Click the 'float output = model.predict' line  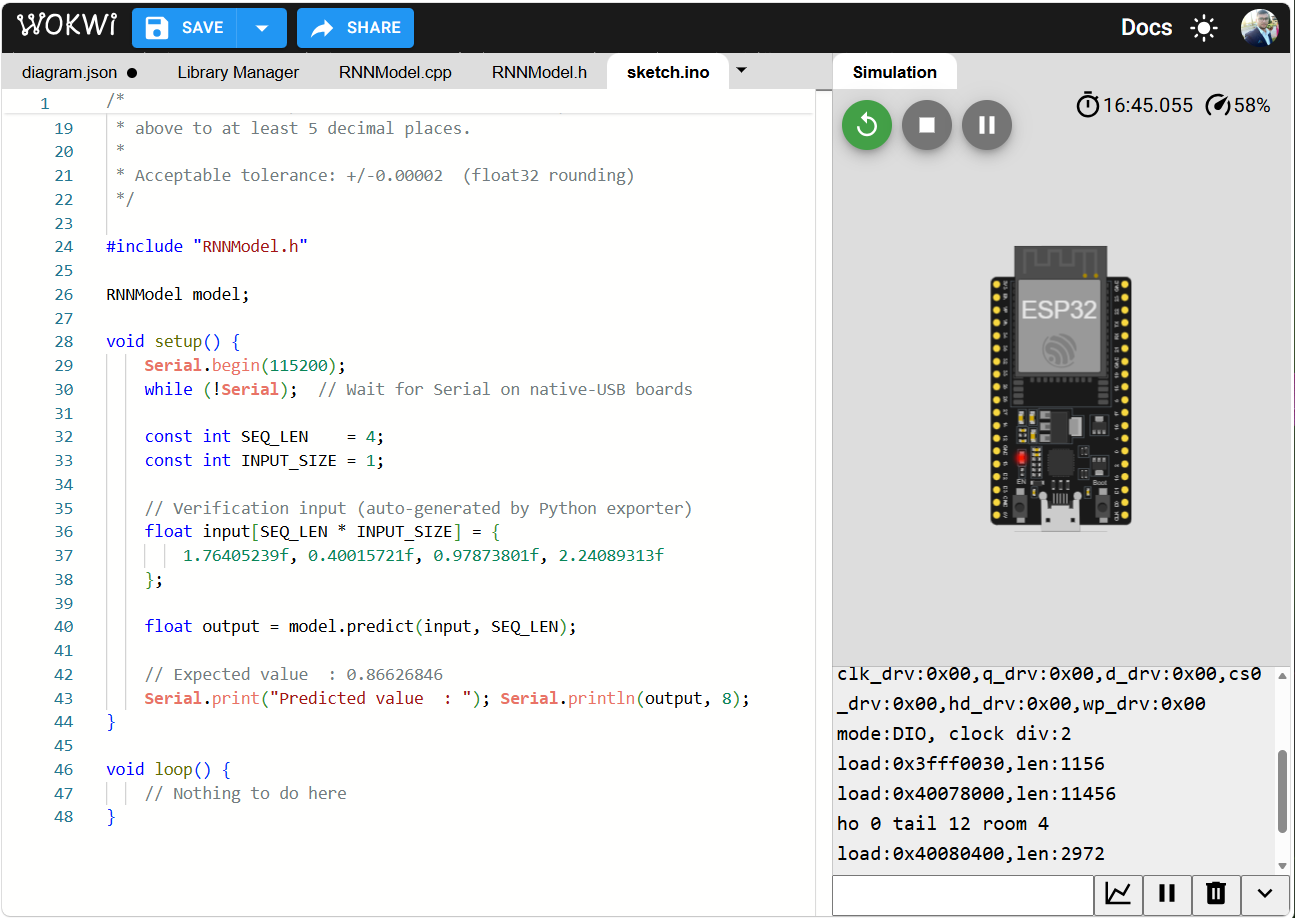(361, 627)
